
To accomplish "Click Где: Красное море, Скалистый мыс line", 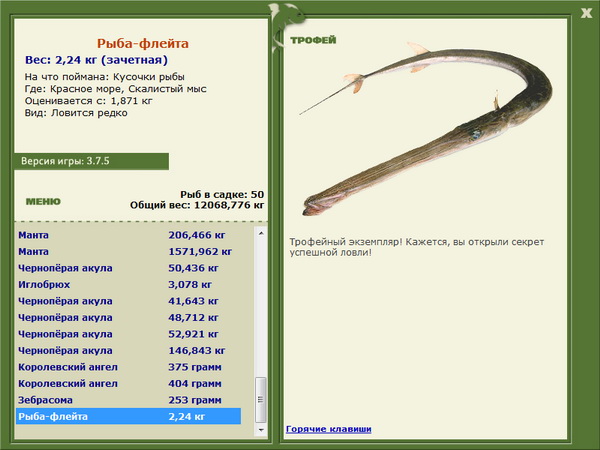I will pyautogui.click(x=116, y=89).
